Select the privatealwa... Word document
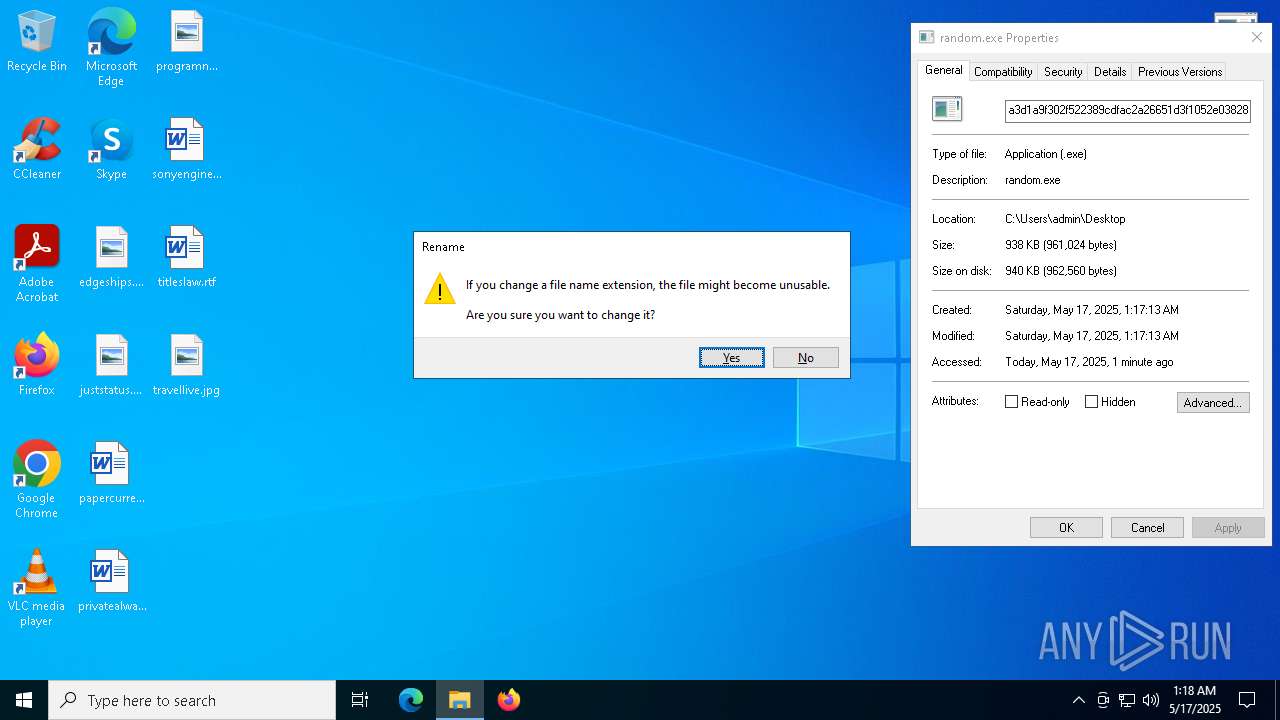The image size is (1280, 720). (x=111, y=582)
